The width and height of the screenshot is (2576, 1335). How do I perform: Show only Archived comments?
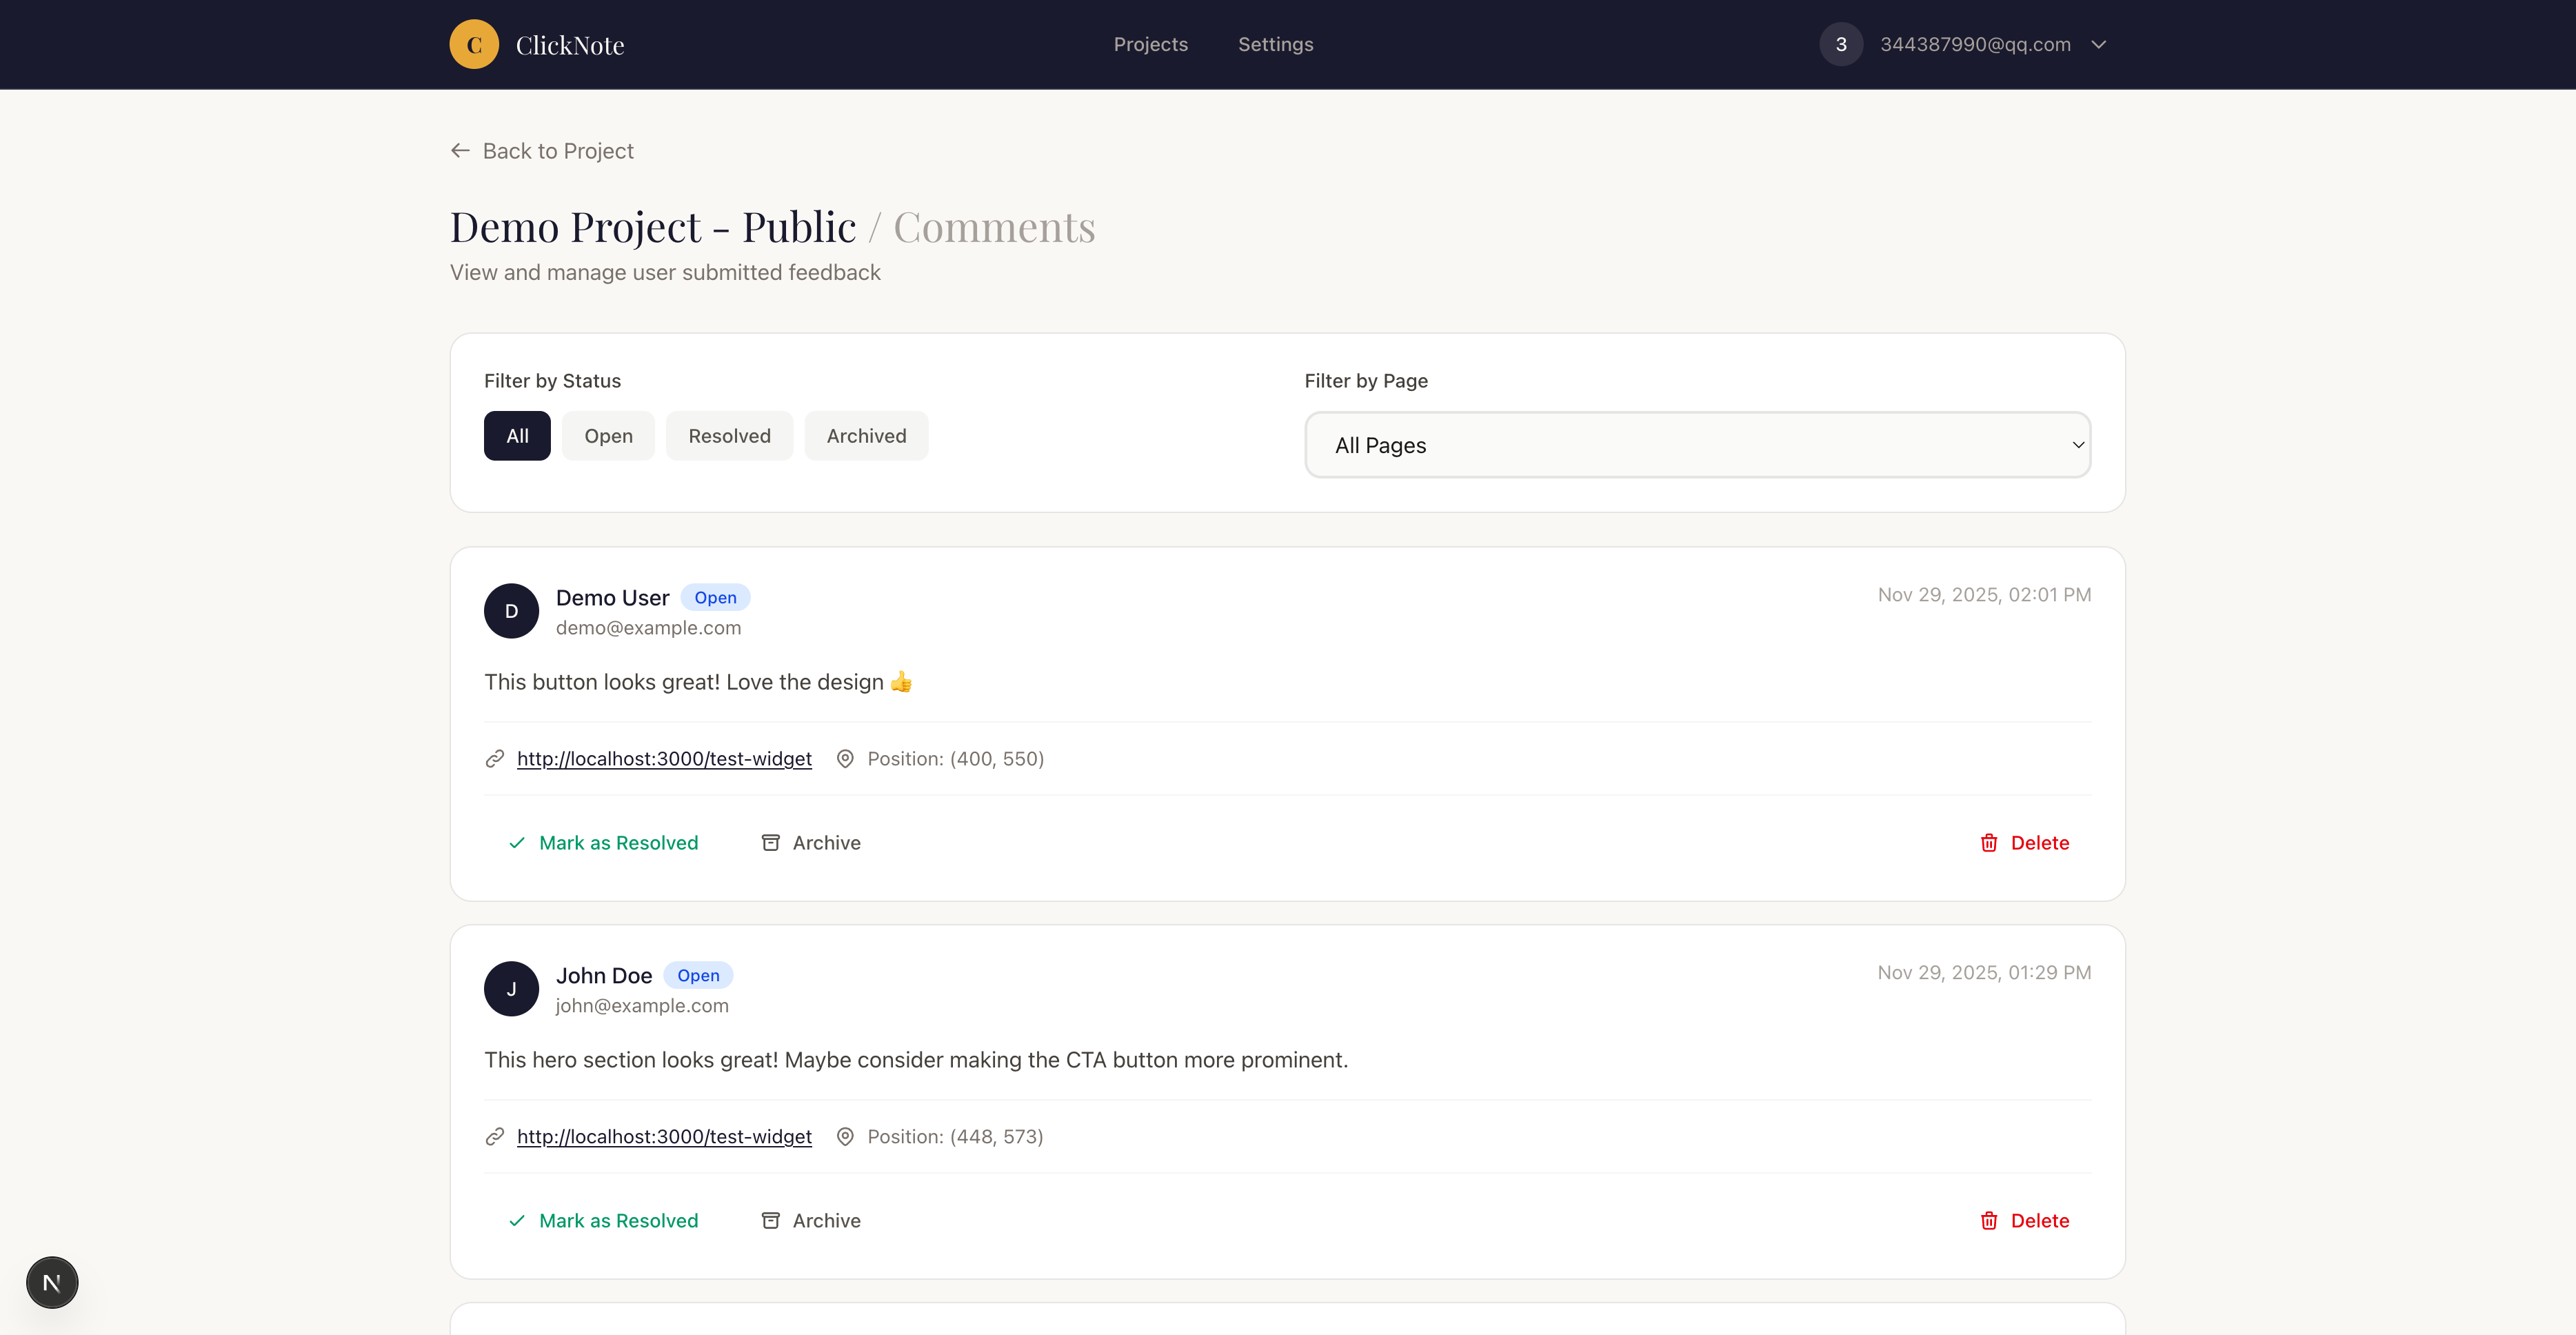[x=866, y=436]
